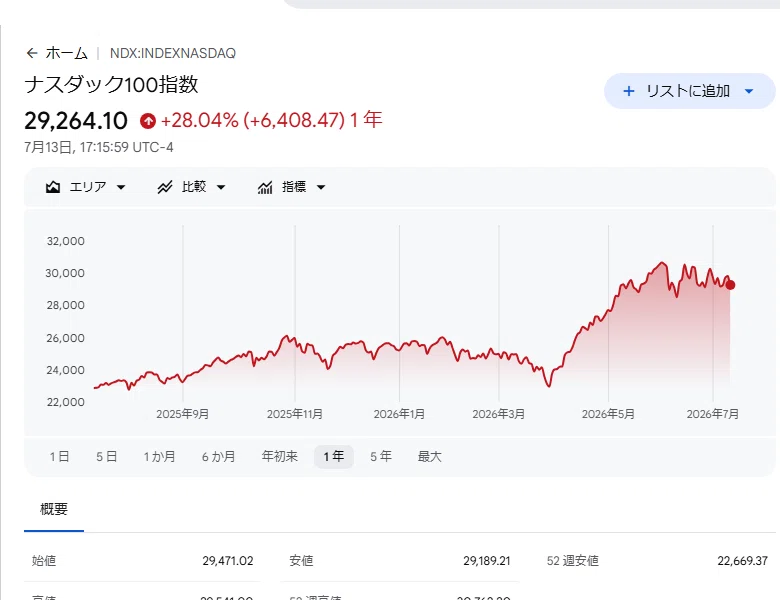780x600 pixels.
Task: Click the 2026年5月 axis label
Action: click(x=608, y=414)
